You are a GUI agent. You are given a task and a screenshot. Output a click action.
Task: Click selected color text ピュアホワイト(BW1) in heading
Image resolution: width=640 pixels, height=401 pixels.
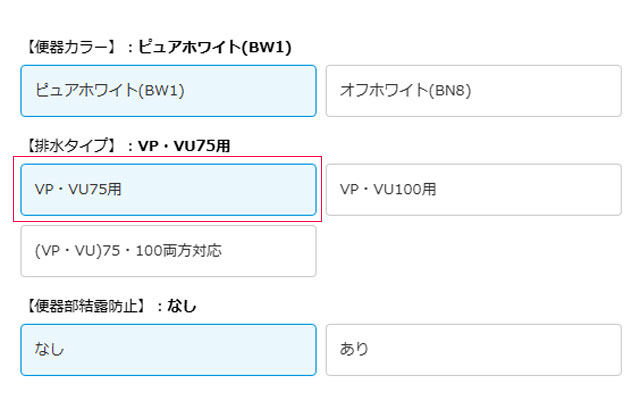214,47
